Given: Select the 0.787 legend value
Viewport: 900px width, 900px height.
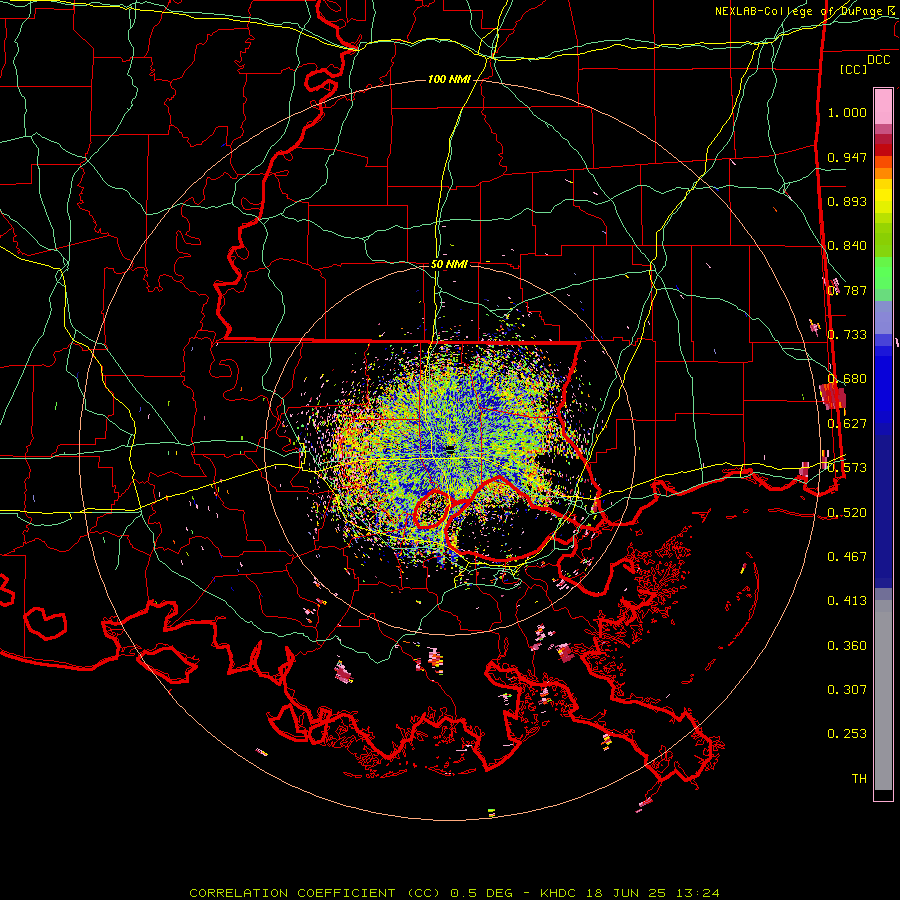Looking at the screenshot, I should click(x=847, y=290).
